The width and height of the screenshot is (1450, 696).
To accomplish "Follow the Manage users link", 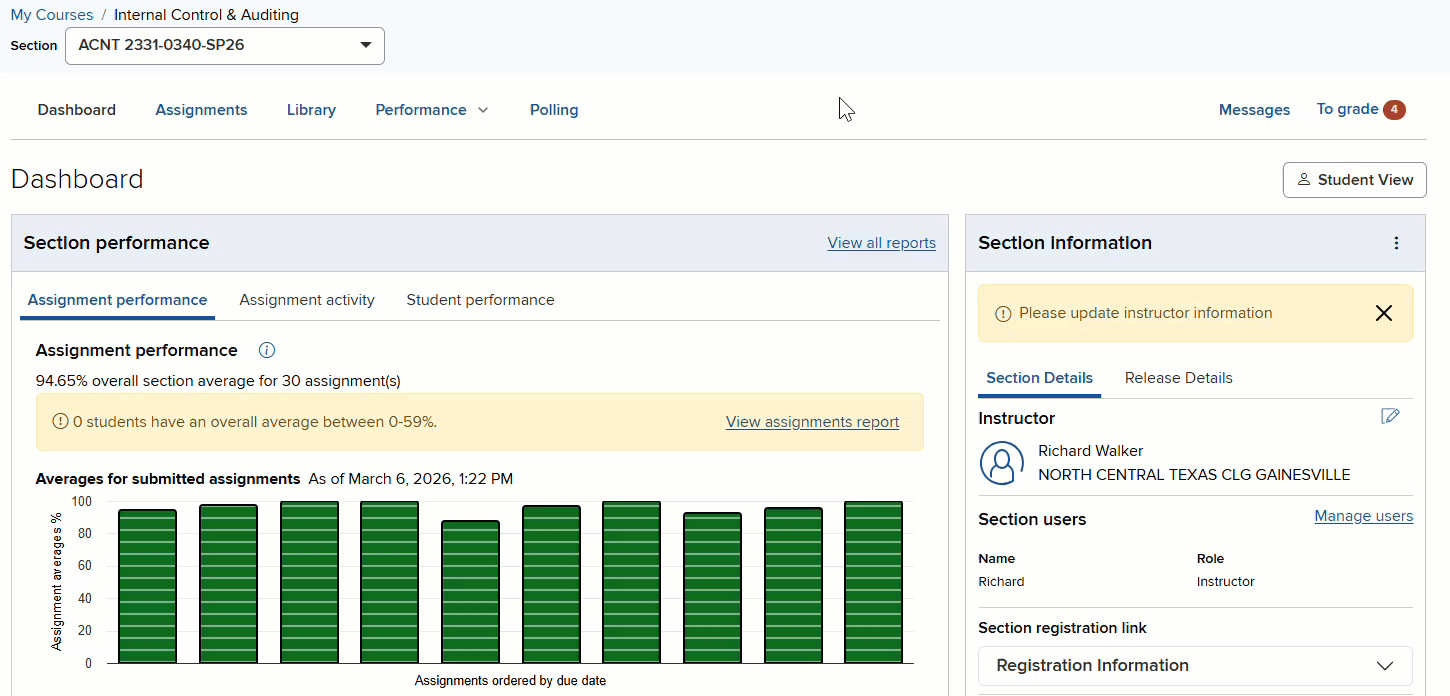I will pos(1363,516).
